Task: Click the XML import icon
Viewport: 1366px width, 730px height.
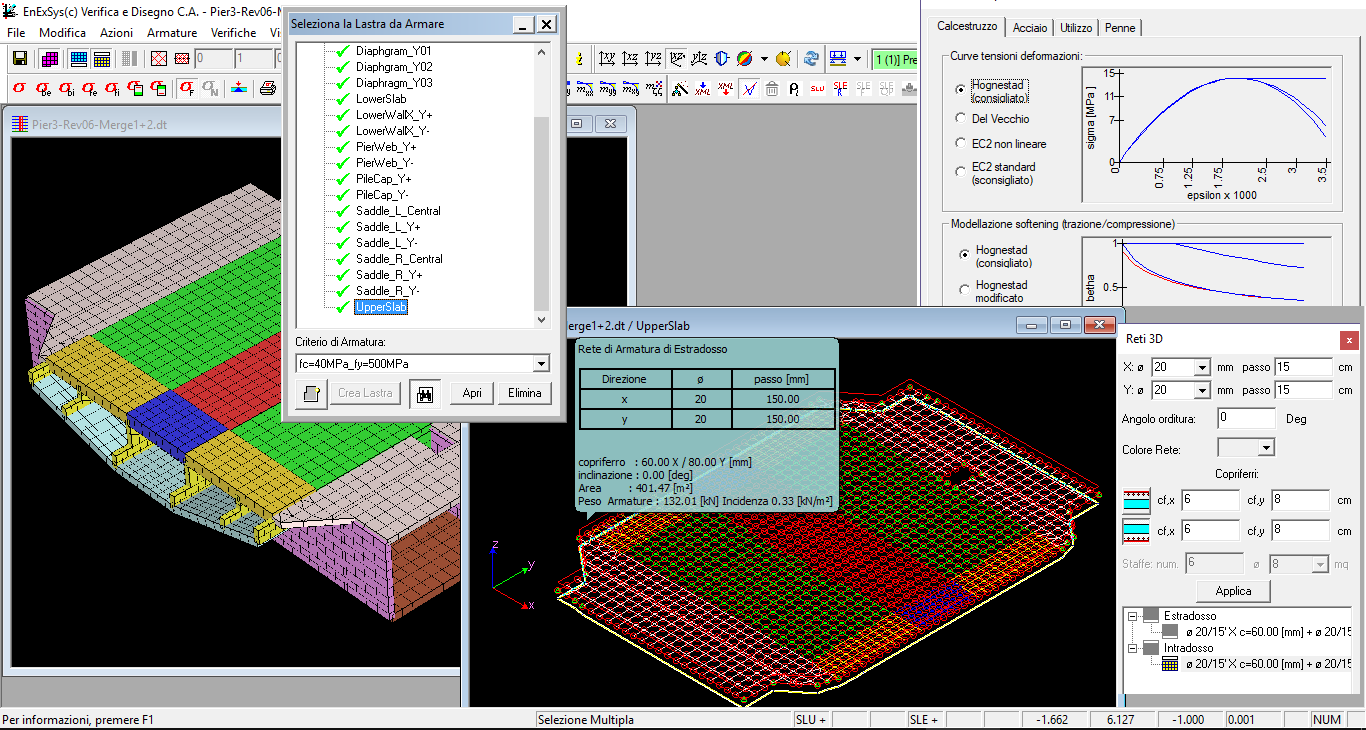Action: (703, 89)
